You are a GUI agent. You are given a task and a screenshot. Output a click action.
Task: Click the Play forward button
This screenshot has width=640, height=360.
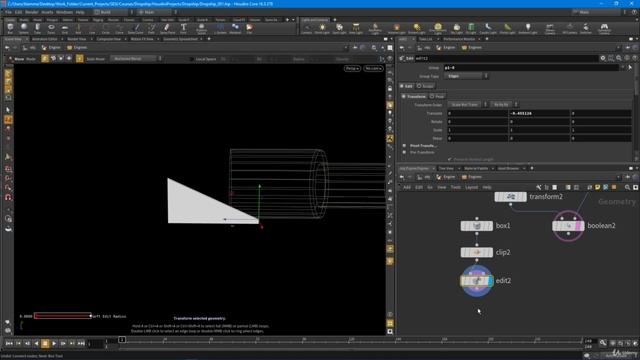pos(54,344)
